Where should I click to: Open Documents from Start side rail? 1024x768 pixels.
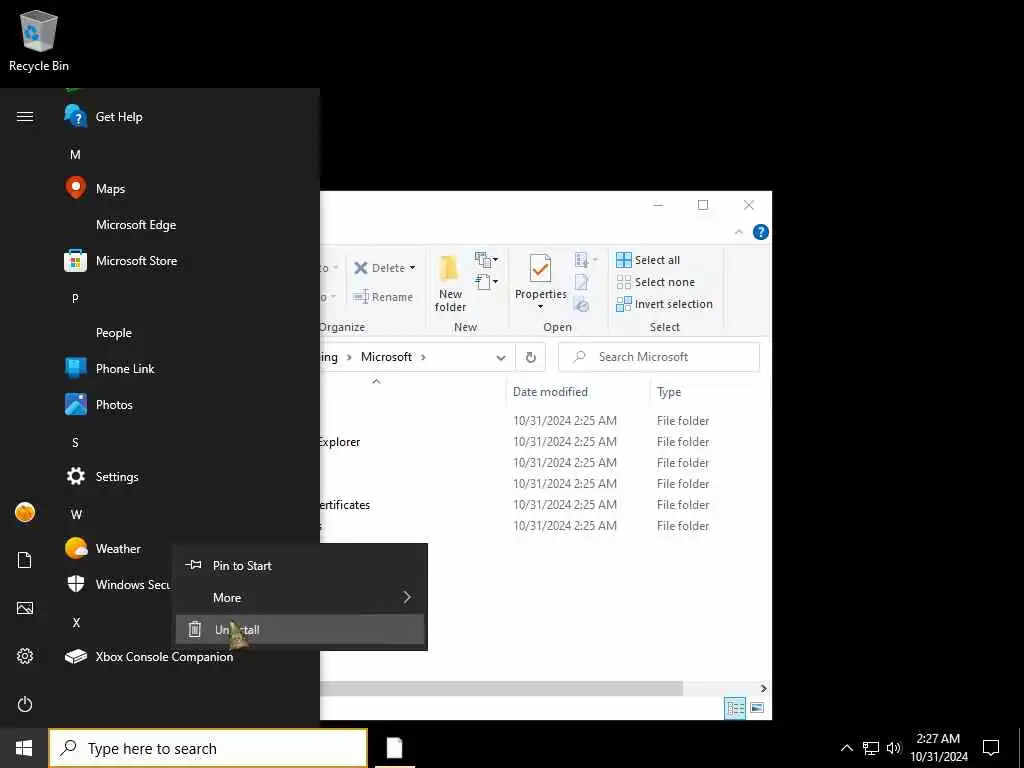[25, 560]
